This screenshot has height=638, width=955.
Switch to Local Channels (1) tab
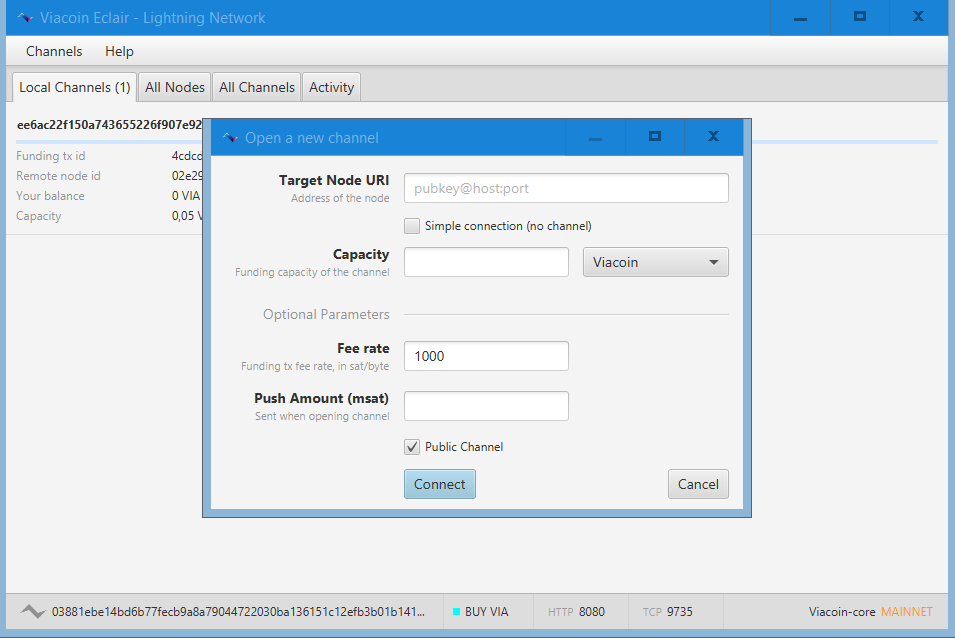(74, 87)
